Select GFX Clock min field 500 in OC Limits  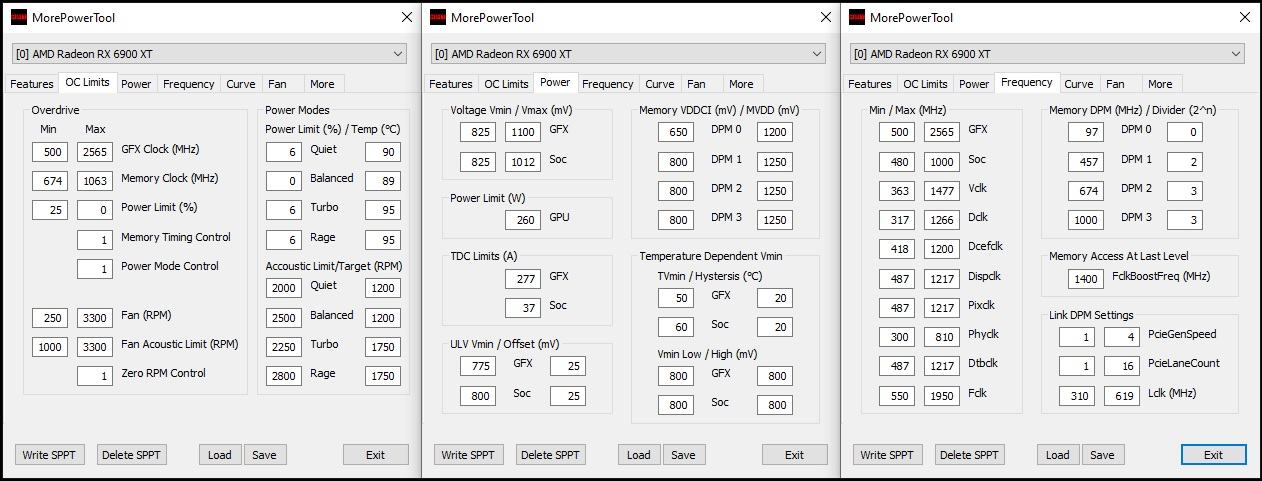(50, 152)
